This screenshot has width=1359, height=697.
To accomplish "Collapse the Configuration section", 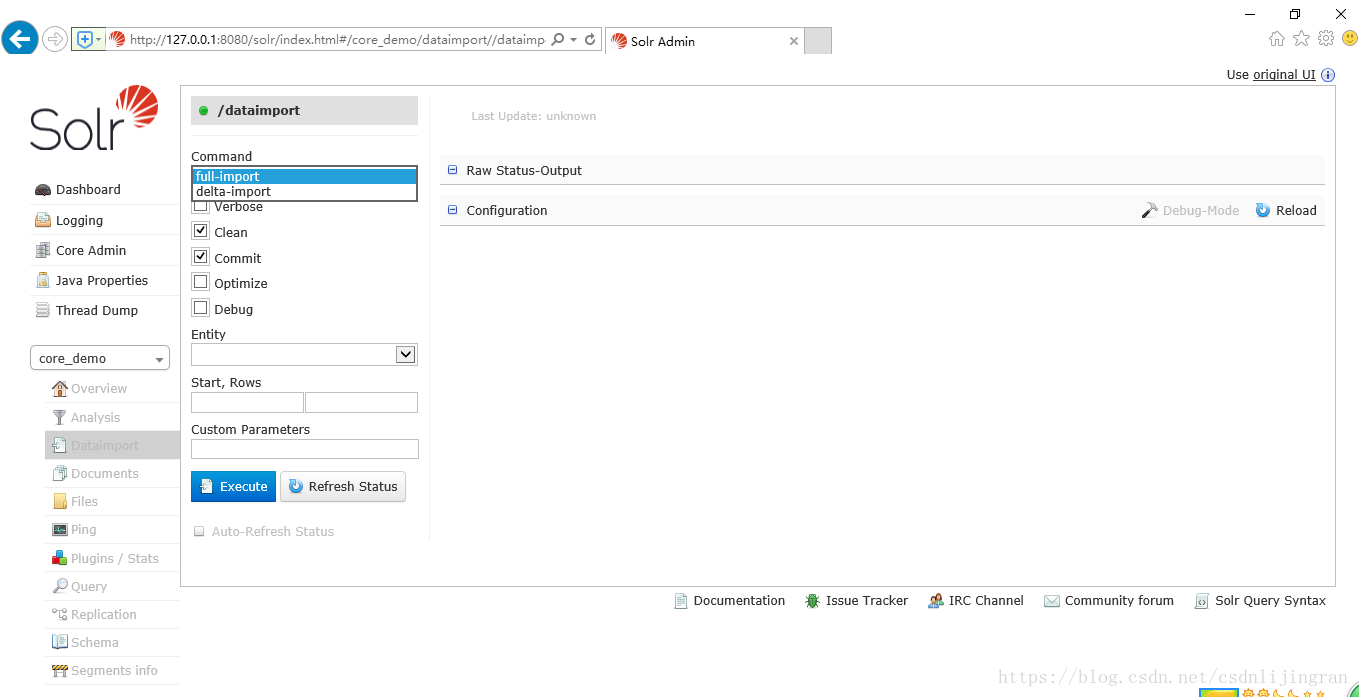I will click(x=452, y=210).
